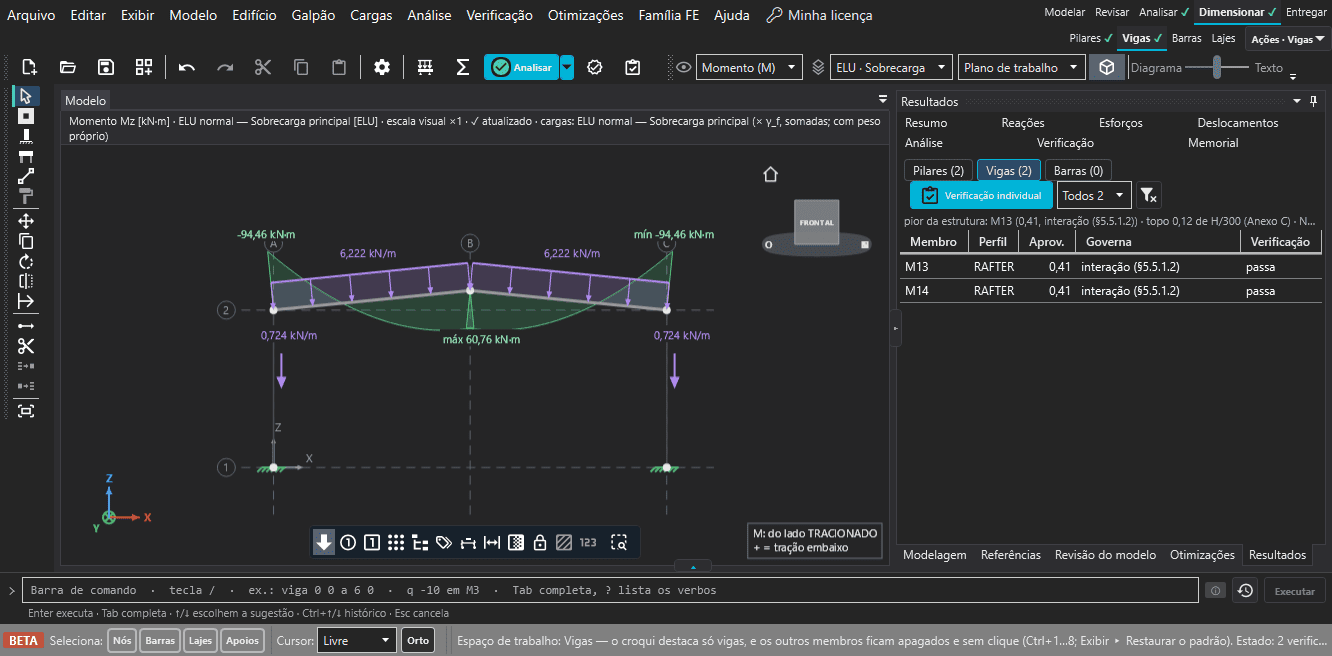1332x656 pixels.
Task: Save the project with diskette icon
Action: 106,67
